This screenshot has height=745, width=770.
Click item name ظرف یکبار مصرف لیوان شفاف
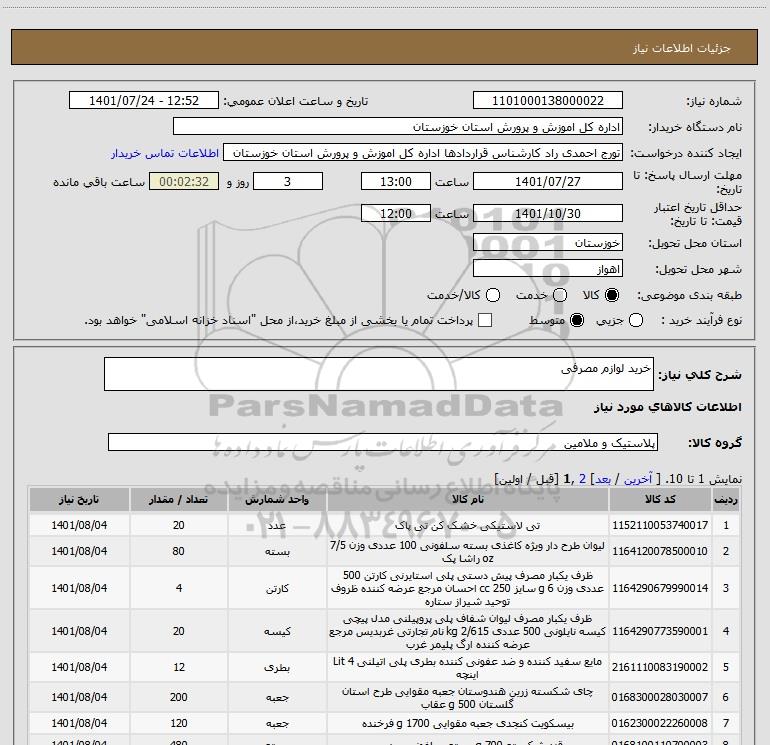tap(468, 631)
